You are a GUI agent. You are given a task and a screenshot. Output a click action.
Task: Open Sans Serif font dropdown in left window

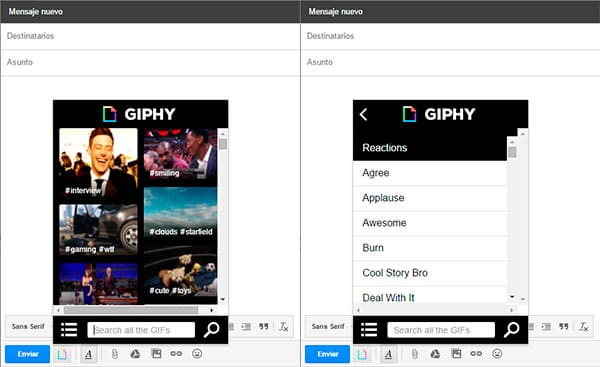(x=28, y=326)
